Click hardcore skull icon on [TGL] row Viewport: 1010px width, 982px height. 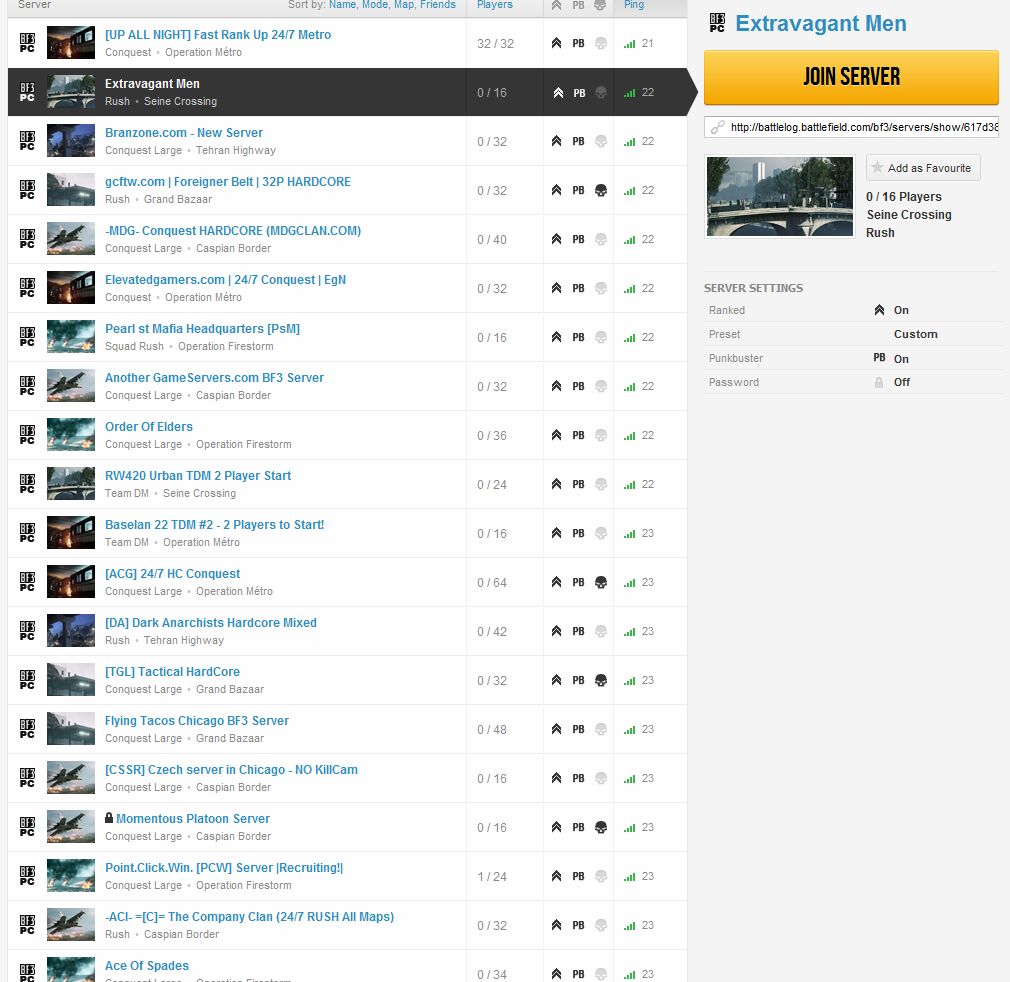600,680
